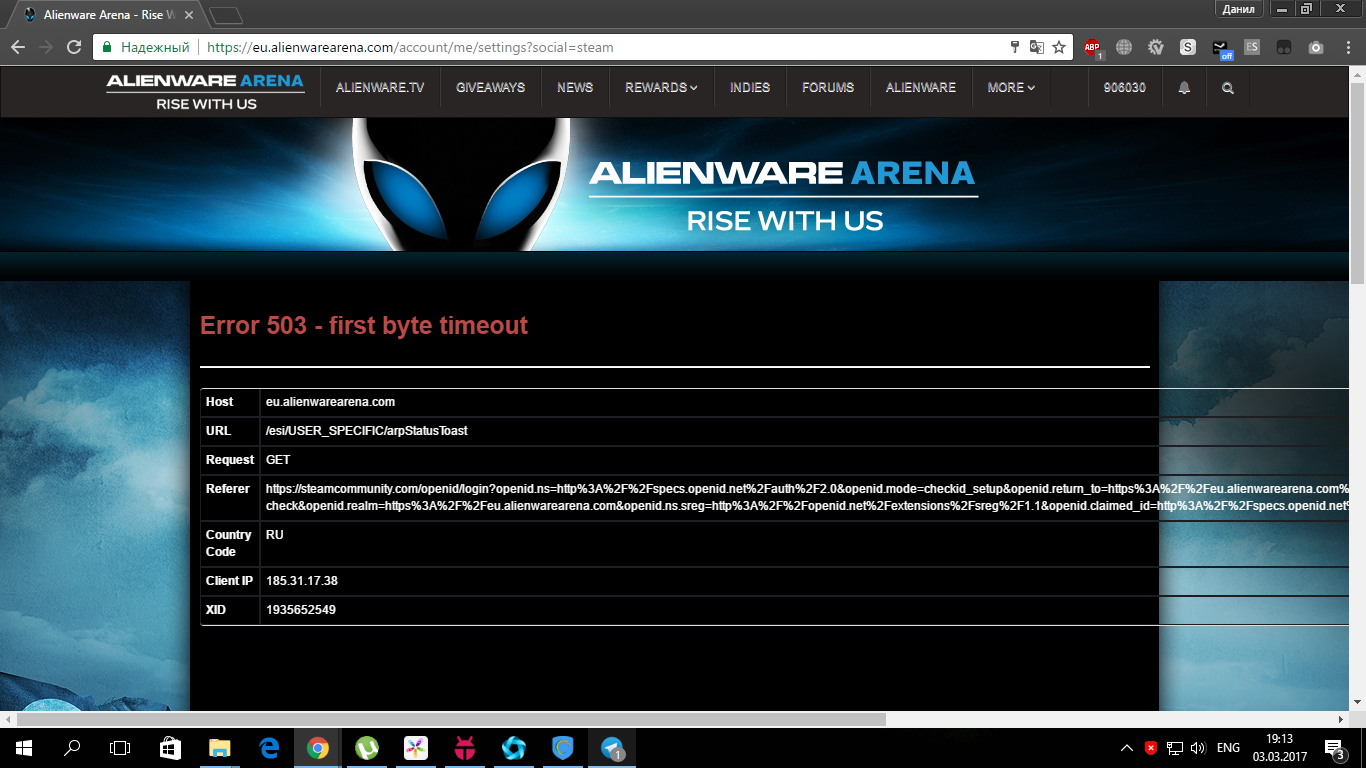Click the Данил profile button
This screenshot has width=1366, height=768.
tap(1239, 9)
